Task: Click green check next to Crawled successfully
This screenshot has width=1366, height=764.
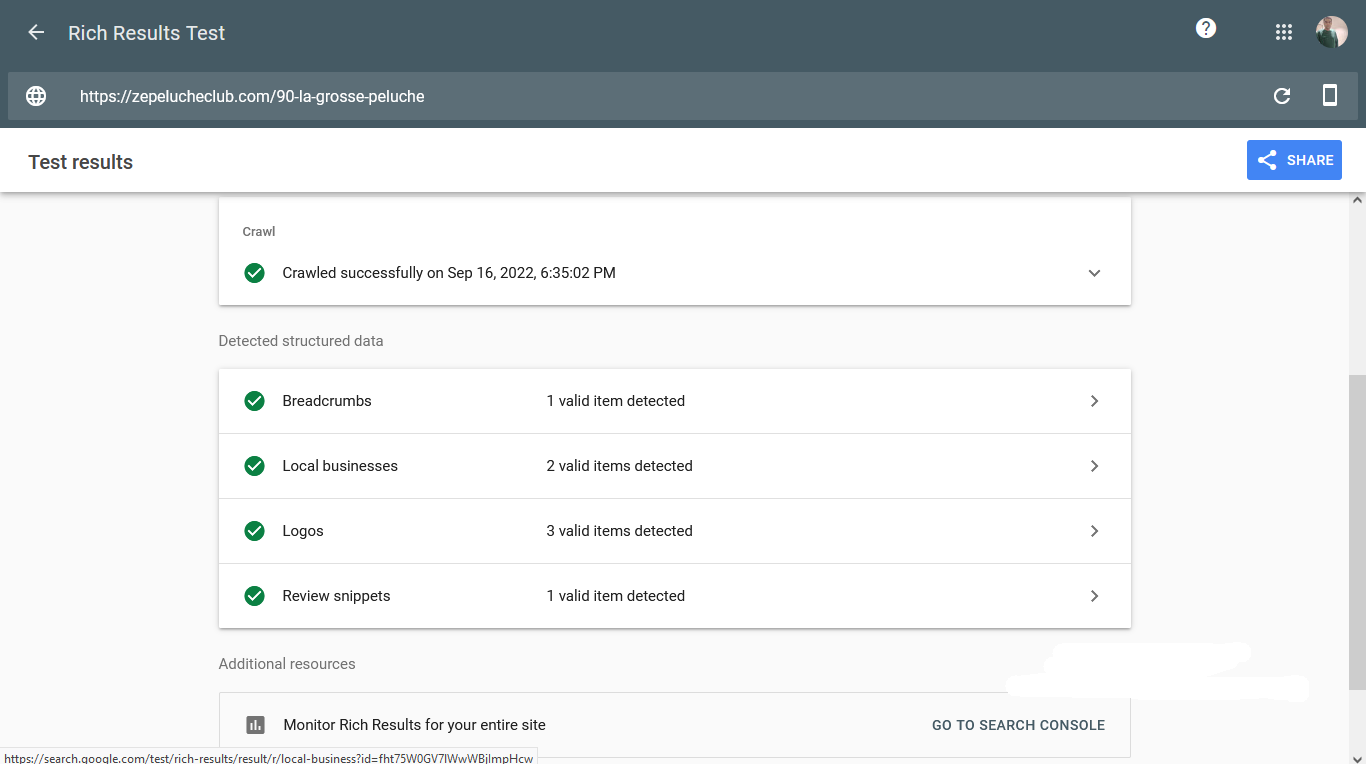Action: (255, 273)
